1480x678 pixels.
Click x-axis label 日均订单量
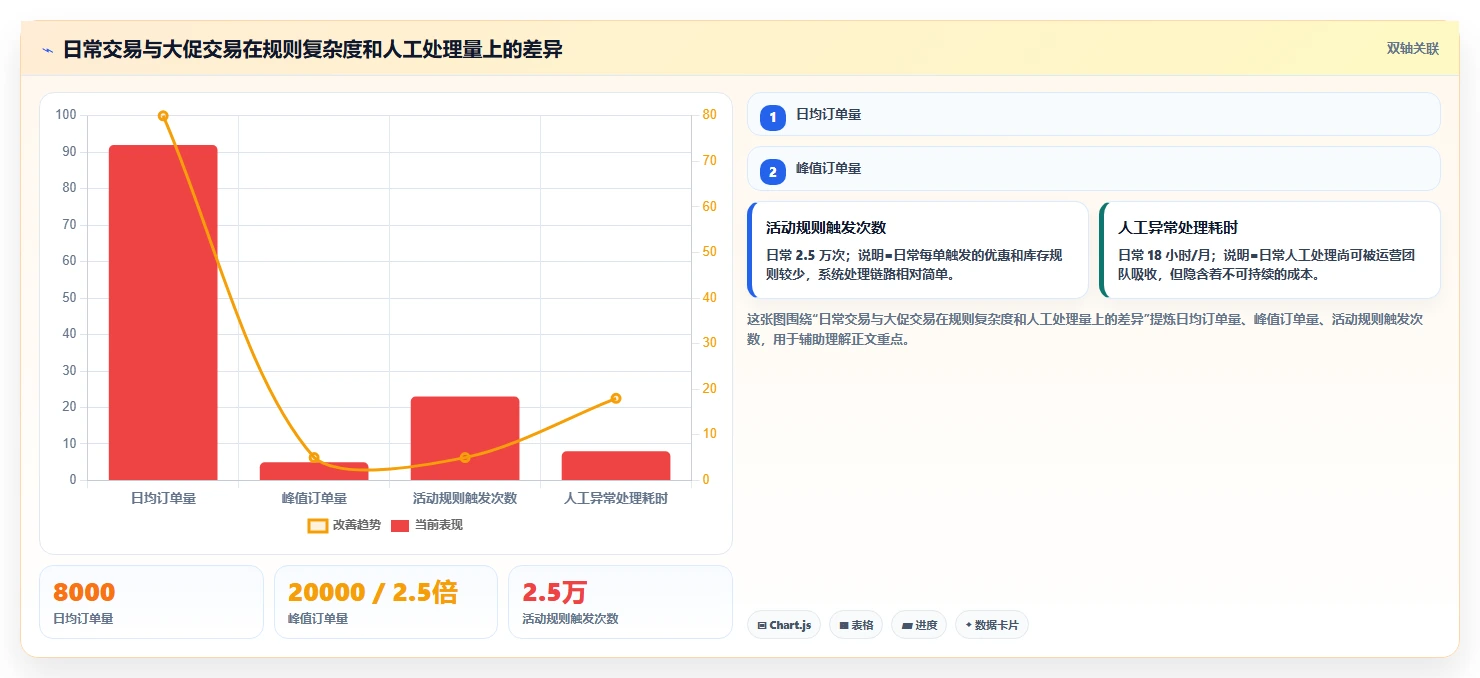(x=163, y=498)
